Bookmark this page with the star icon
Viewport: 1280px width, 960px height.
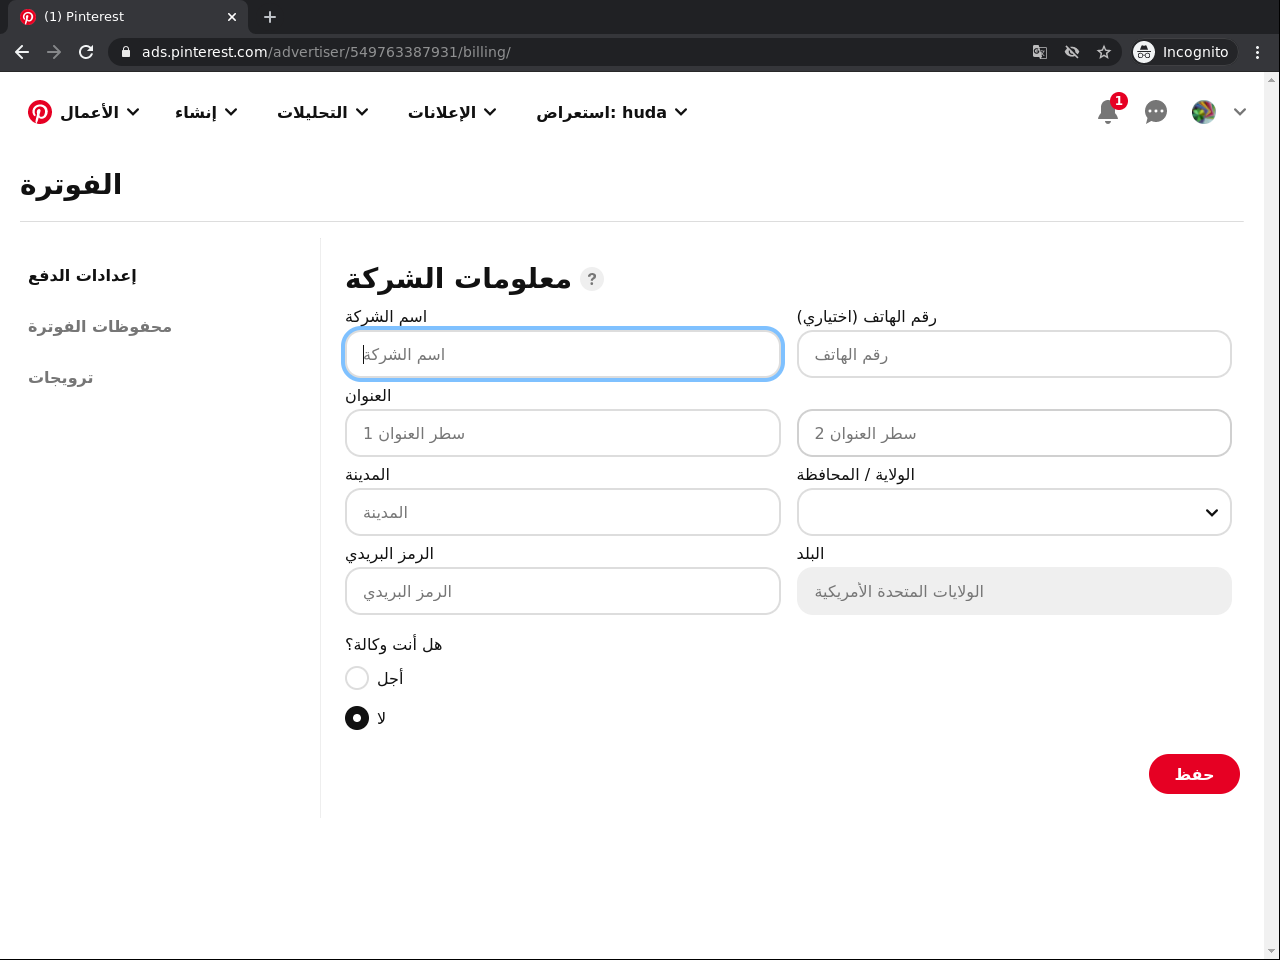coord(1104,52)
